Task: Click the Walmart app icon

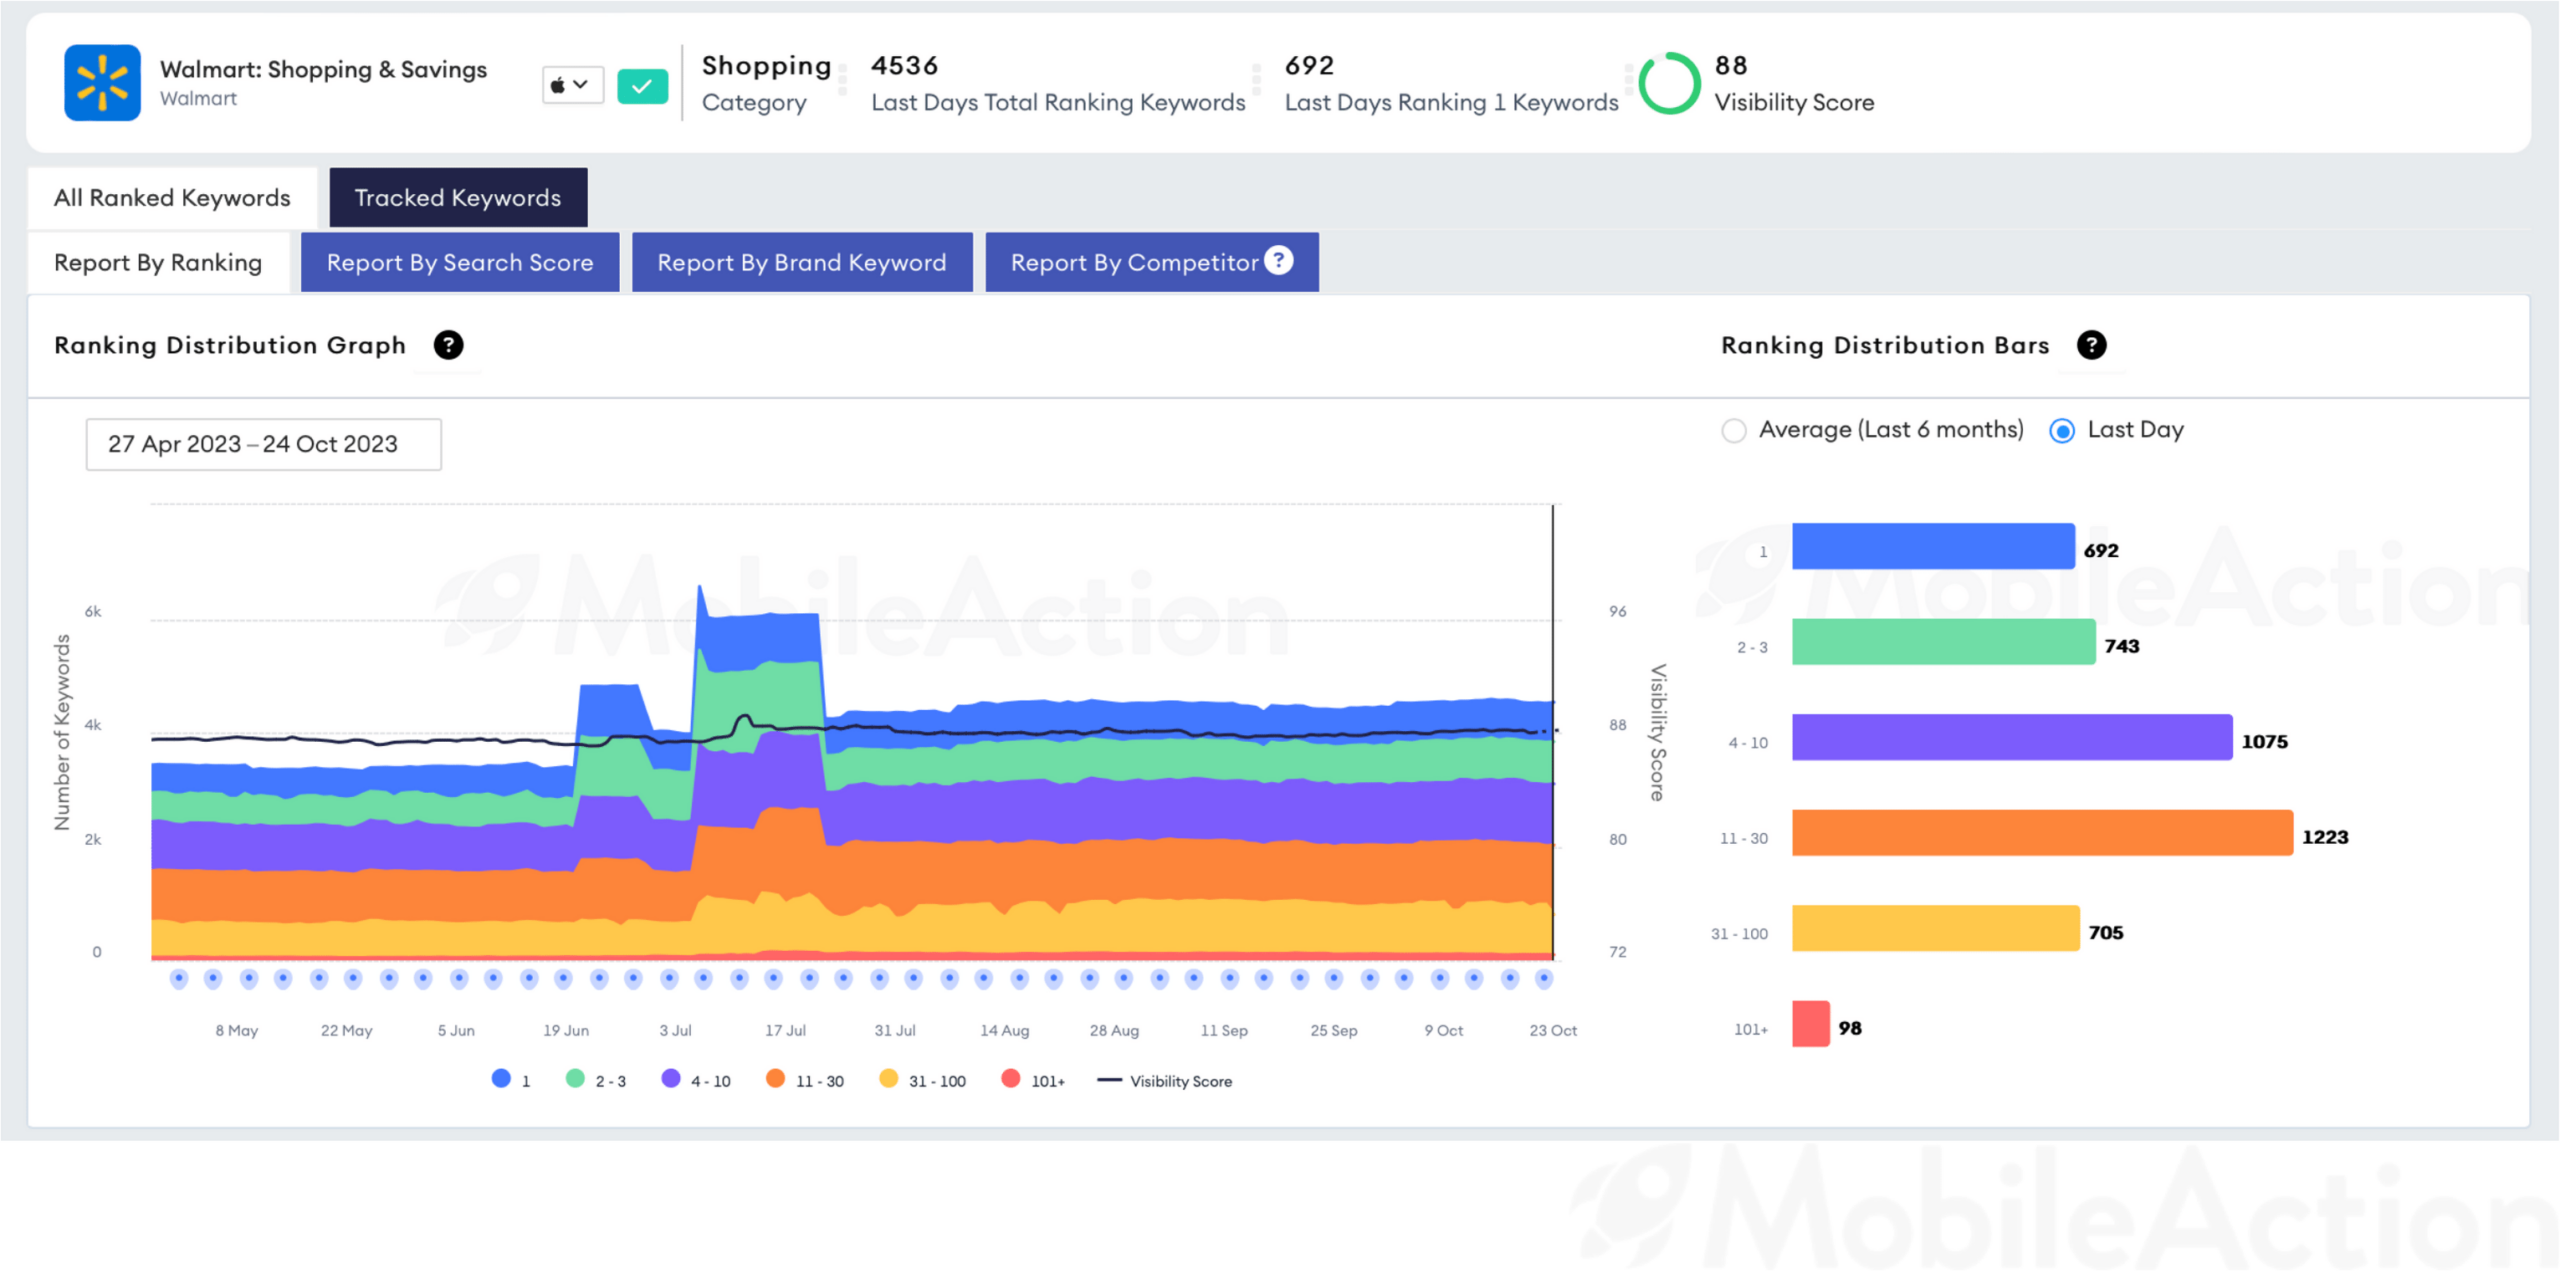Action: click(102, 83)
